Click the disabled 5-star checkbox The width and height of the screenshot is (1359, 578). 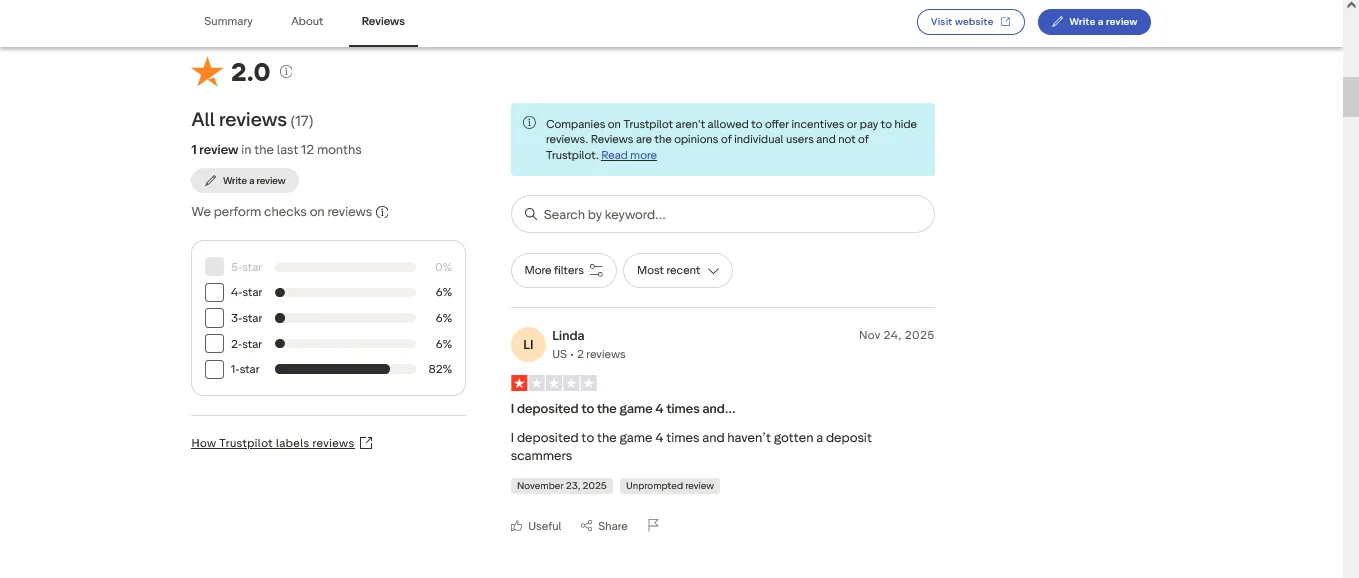pos(214,267)
